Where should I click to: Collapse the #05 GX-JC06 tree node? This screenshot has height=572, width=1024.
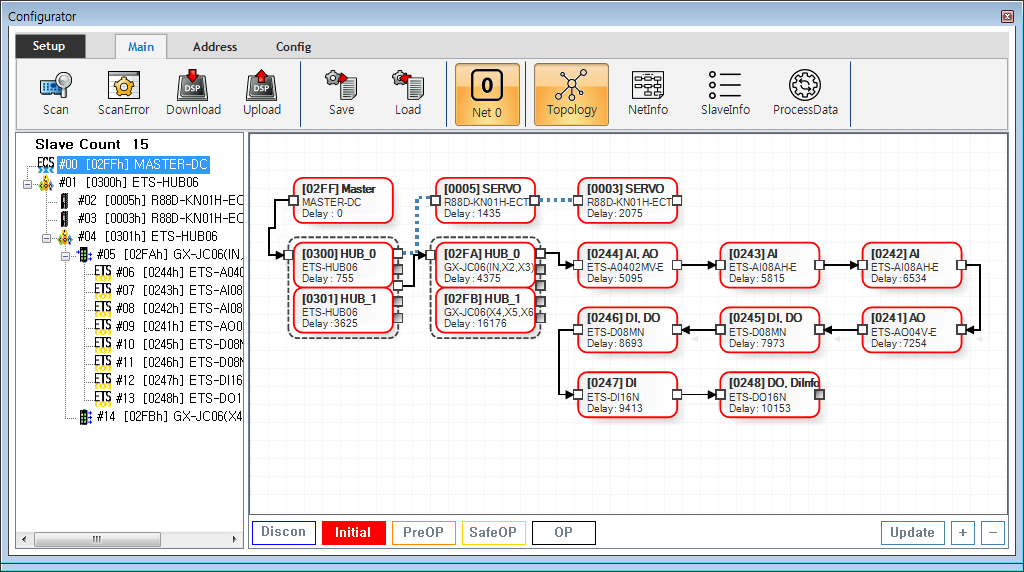click(66, 255)
